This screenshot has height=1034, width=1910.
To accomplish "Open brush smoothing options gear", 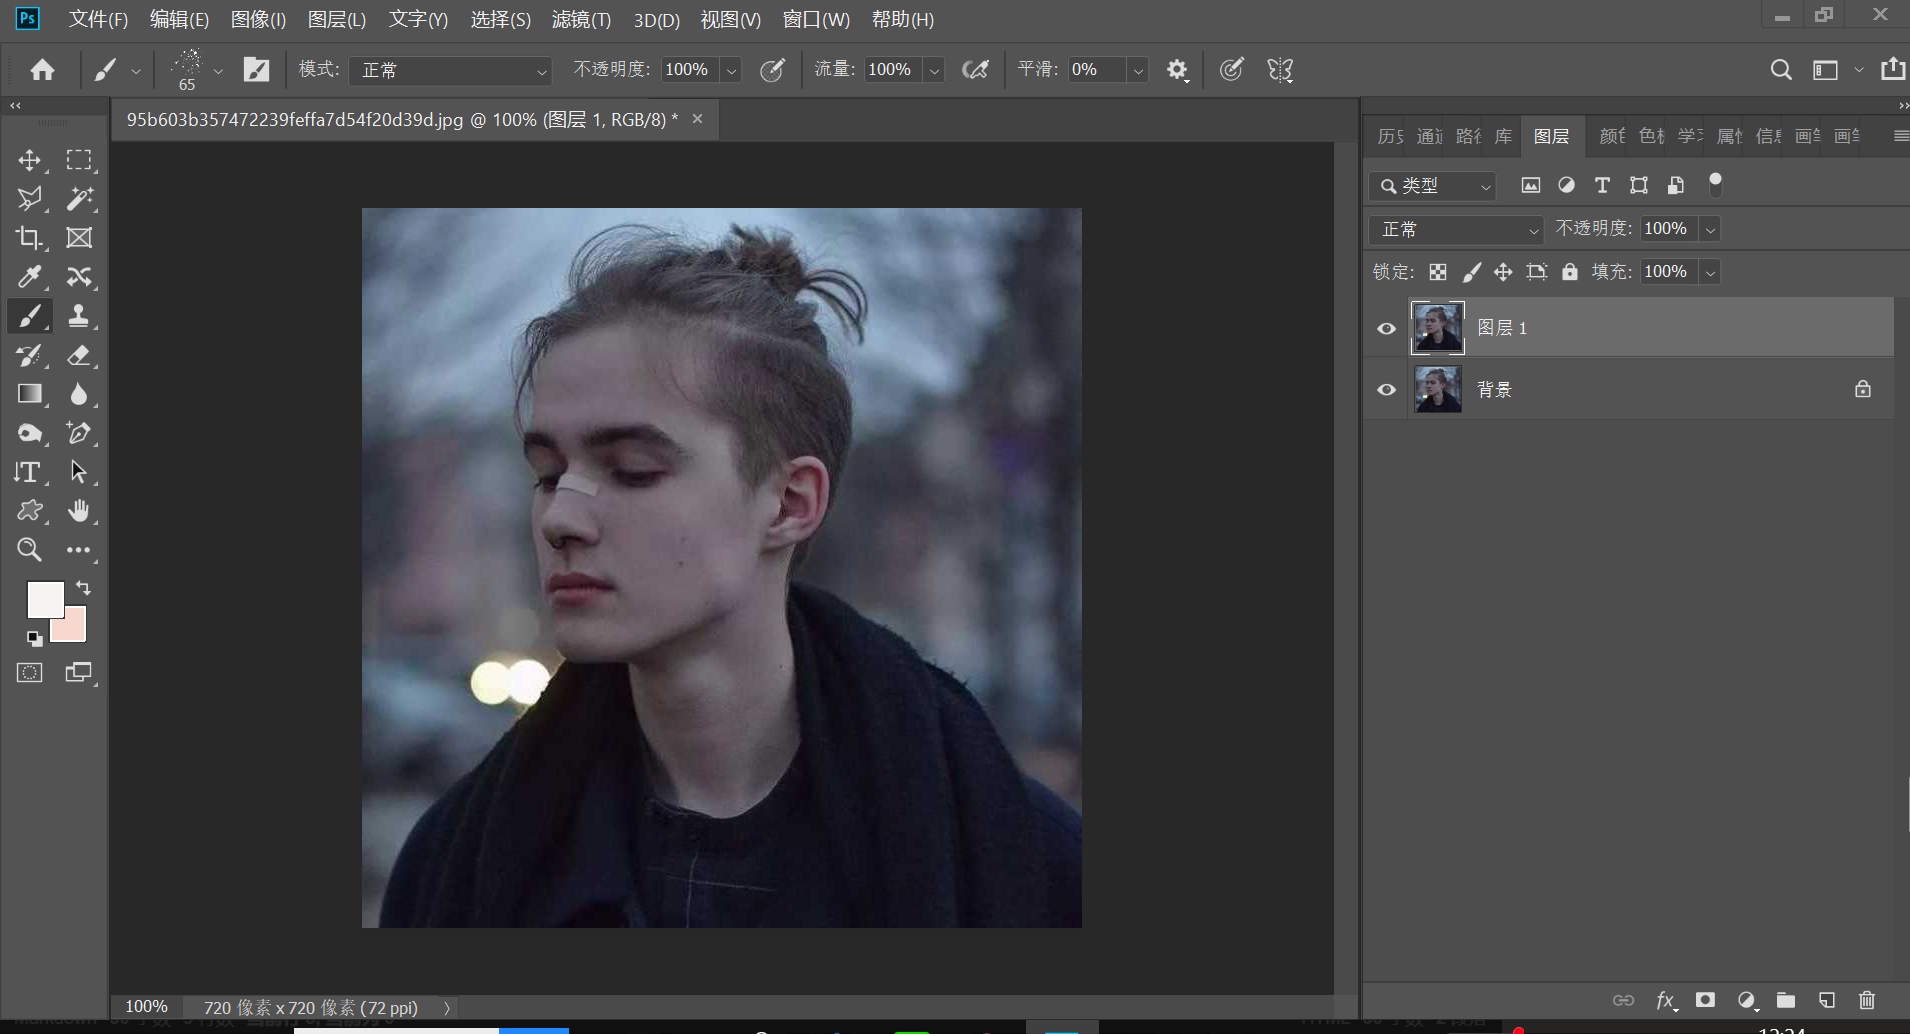I will 1177,69.
